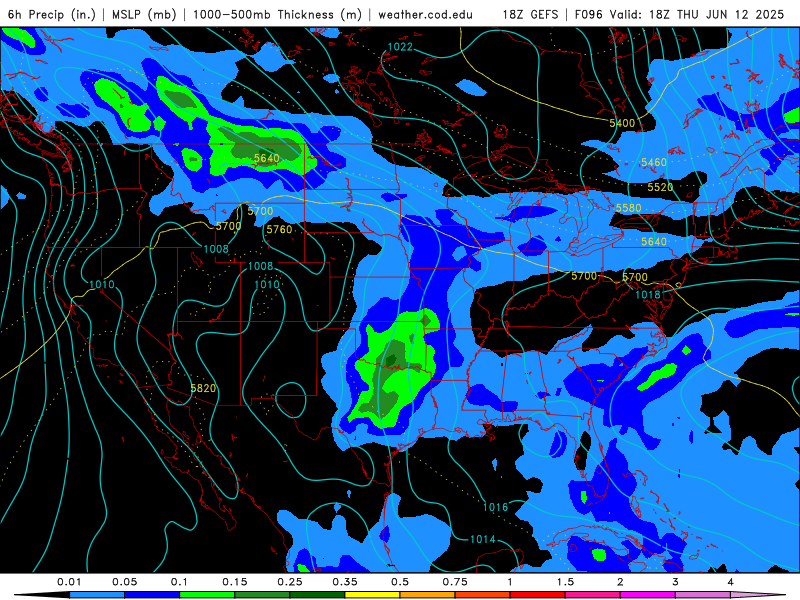Click the 0.01 value on the precip scale
The width and height of the screenshot is (800, 600).
pyautogui.click(x=69, y=582)
